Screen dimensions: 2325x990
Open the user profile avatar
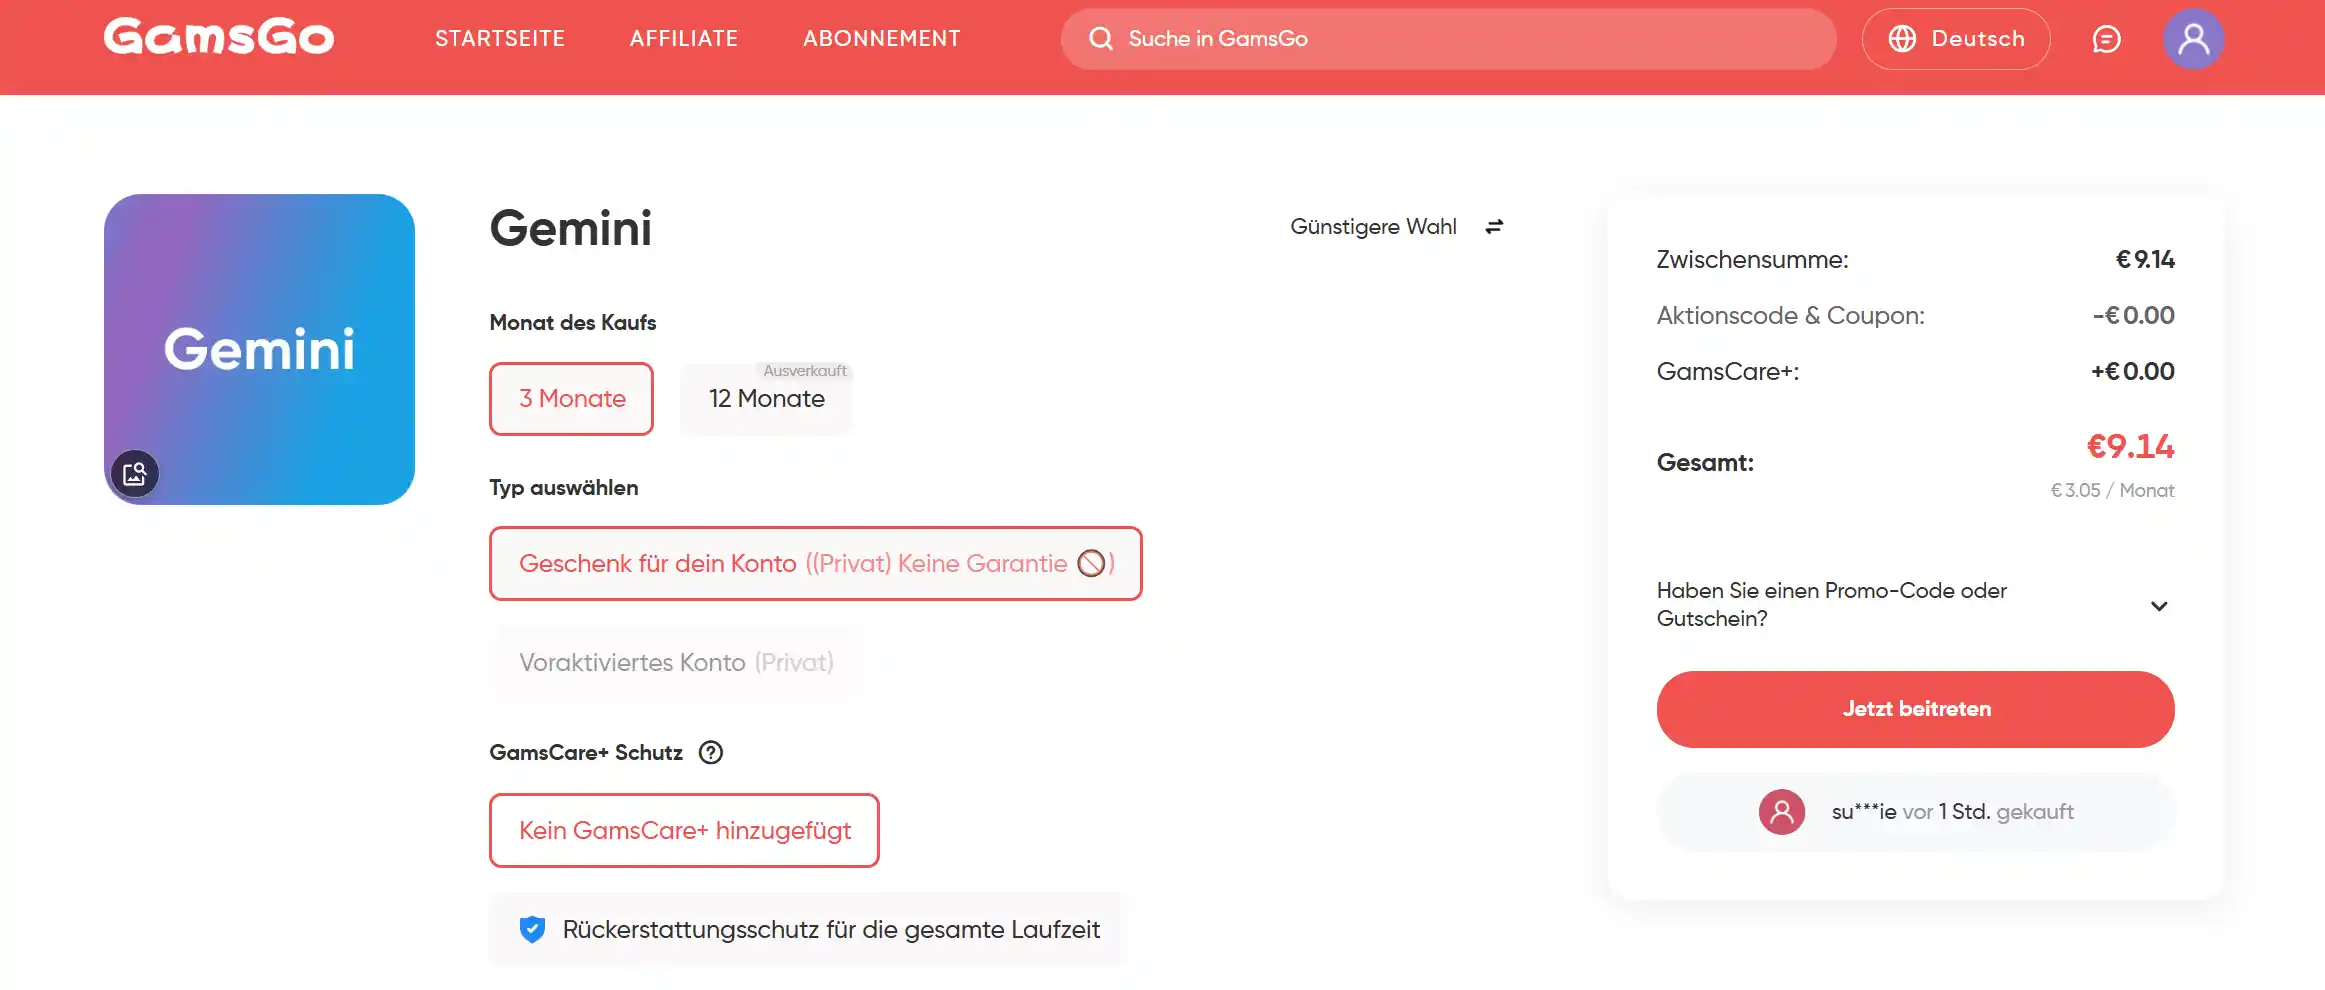tap(2194, 39)
